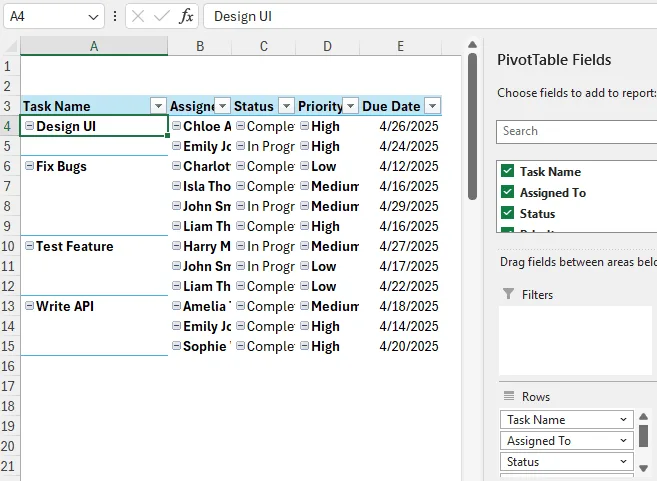Open the Name Box dropdown arrow
The image size is (657, 481).
93,17
